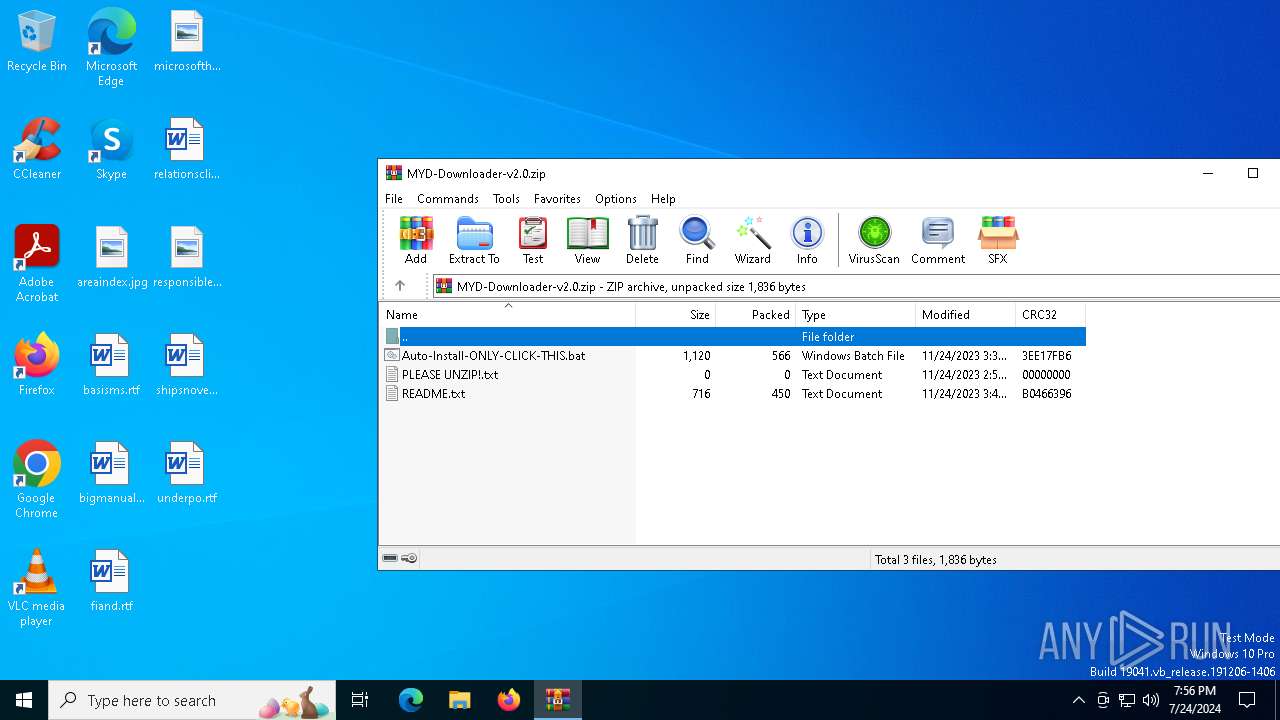Open File Explorer from the taskbar

pos(459,700)
